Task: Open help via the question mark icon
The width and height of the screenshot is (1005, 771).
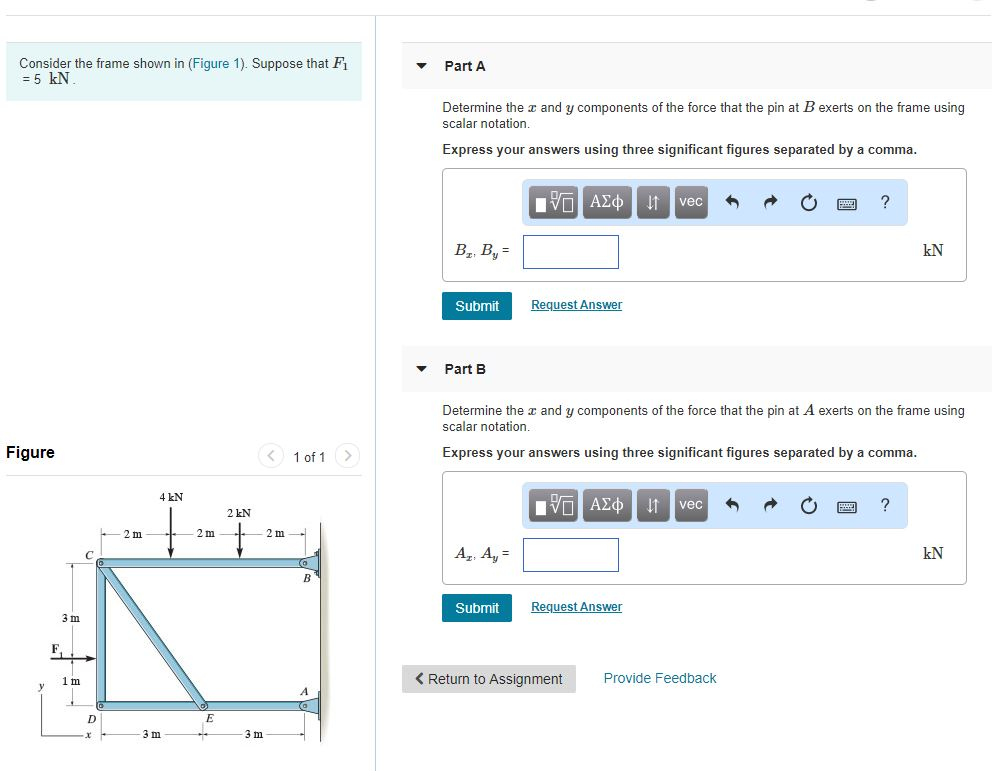Action: pyautogui.click(x=884, y=202)
